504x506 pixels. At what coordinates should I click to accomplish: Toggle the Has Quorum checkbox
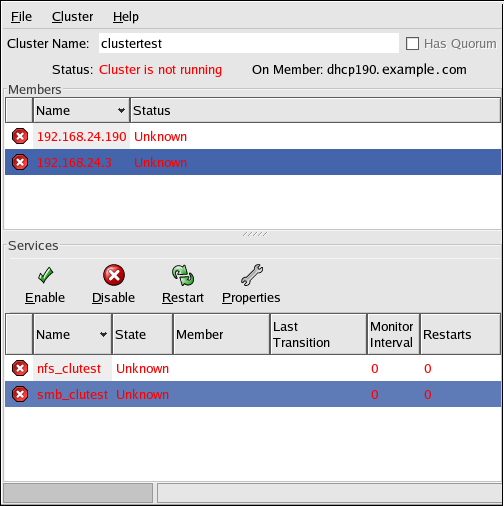[412, 44]
